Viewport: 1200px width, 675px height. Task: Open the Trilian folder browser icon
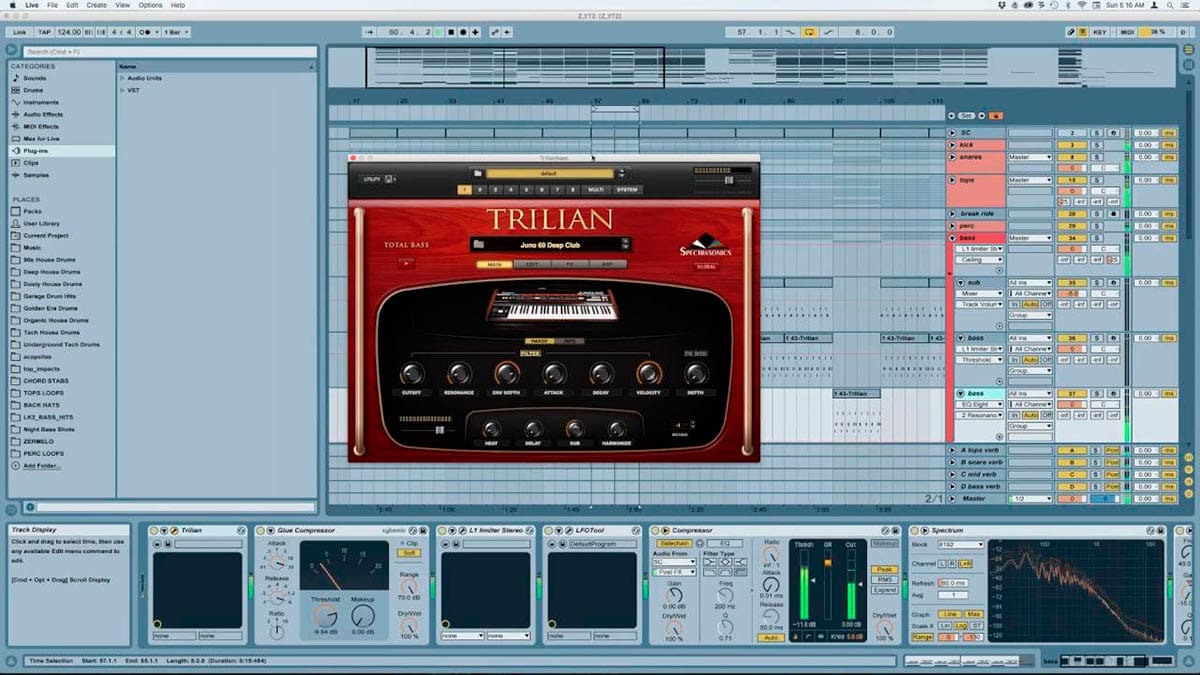[478, 173]
